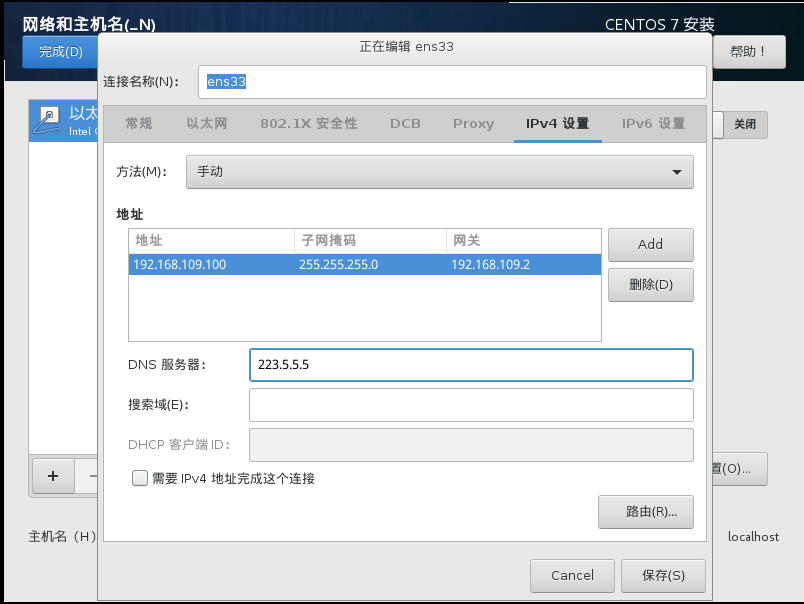Select the 192.168.109.100 address row

300,263
